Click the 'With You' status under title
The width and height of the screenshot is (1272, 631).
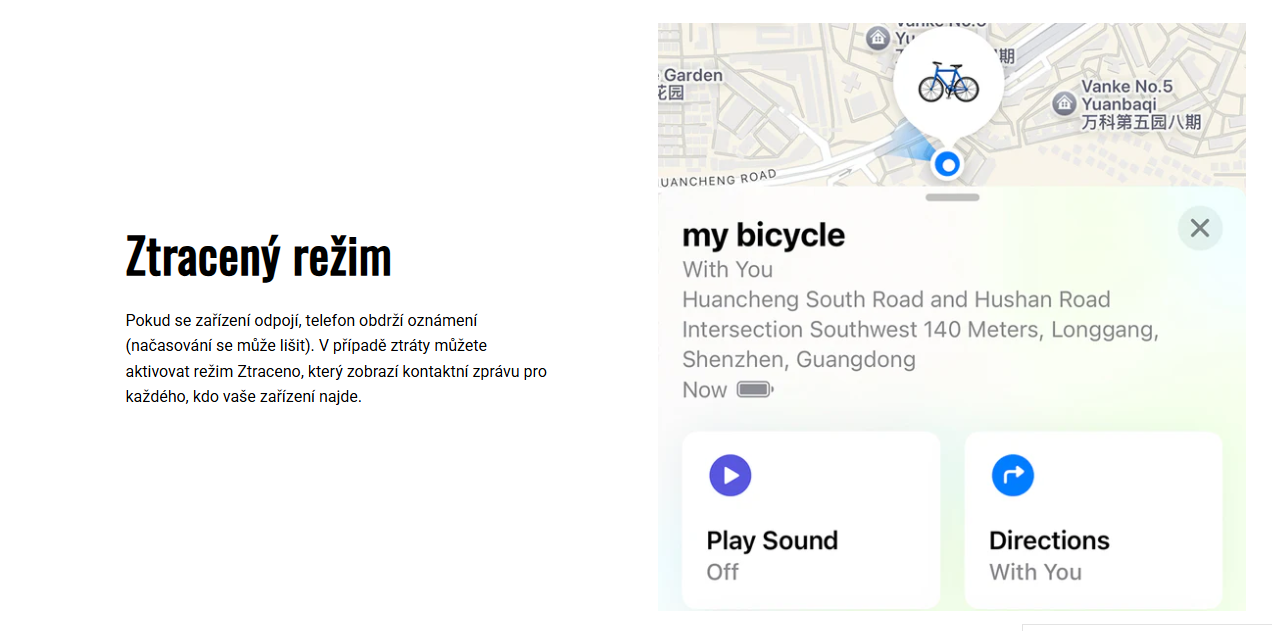(727, 270)
